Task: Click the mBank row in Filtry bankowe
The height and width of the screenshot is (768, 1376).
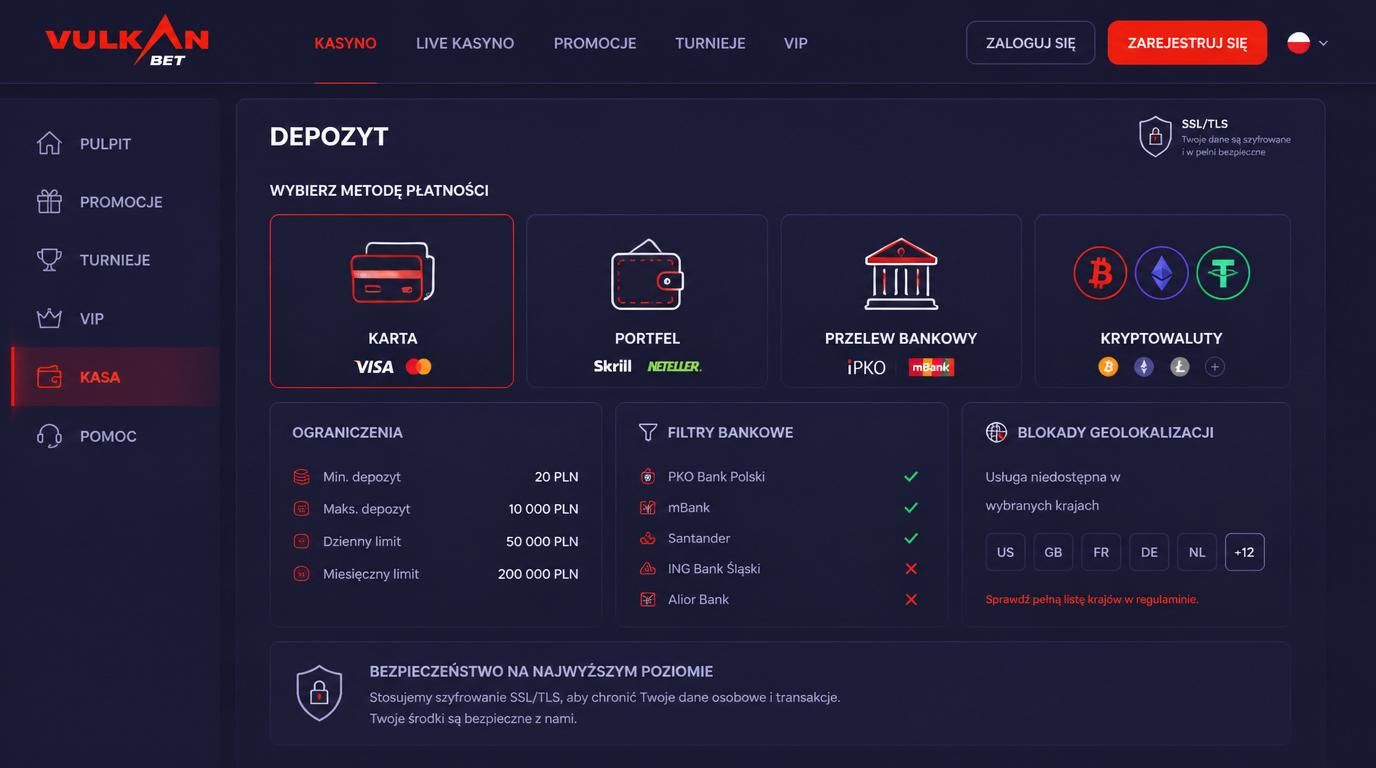Action: coord(779,508)
